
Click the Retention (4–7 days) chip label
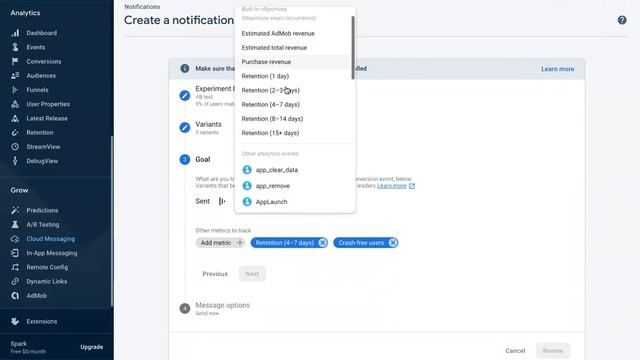(285, 243)
